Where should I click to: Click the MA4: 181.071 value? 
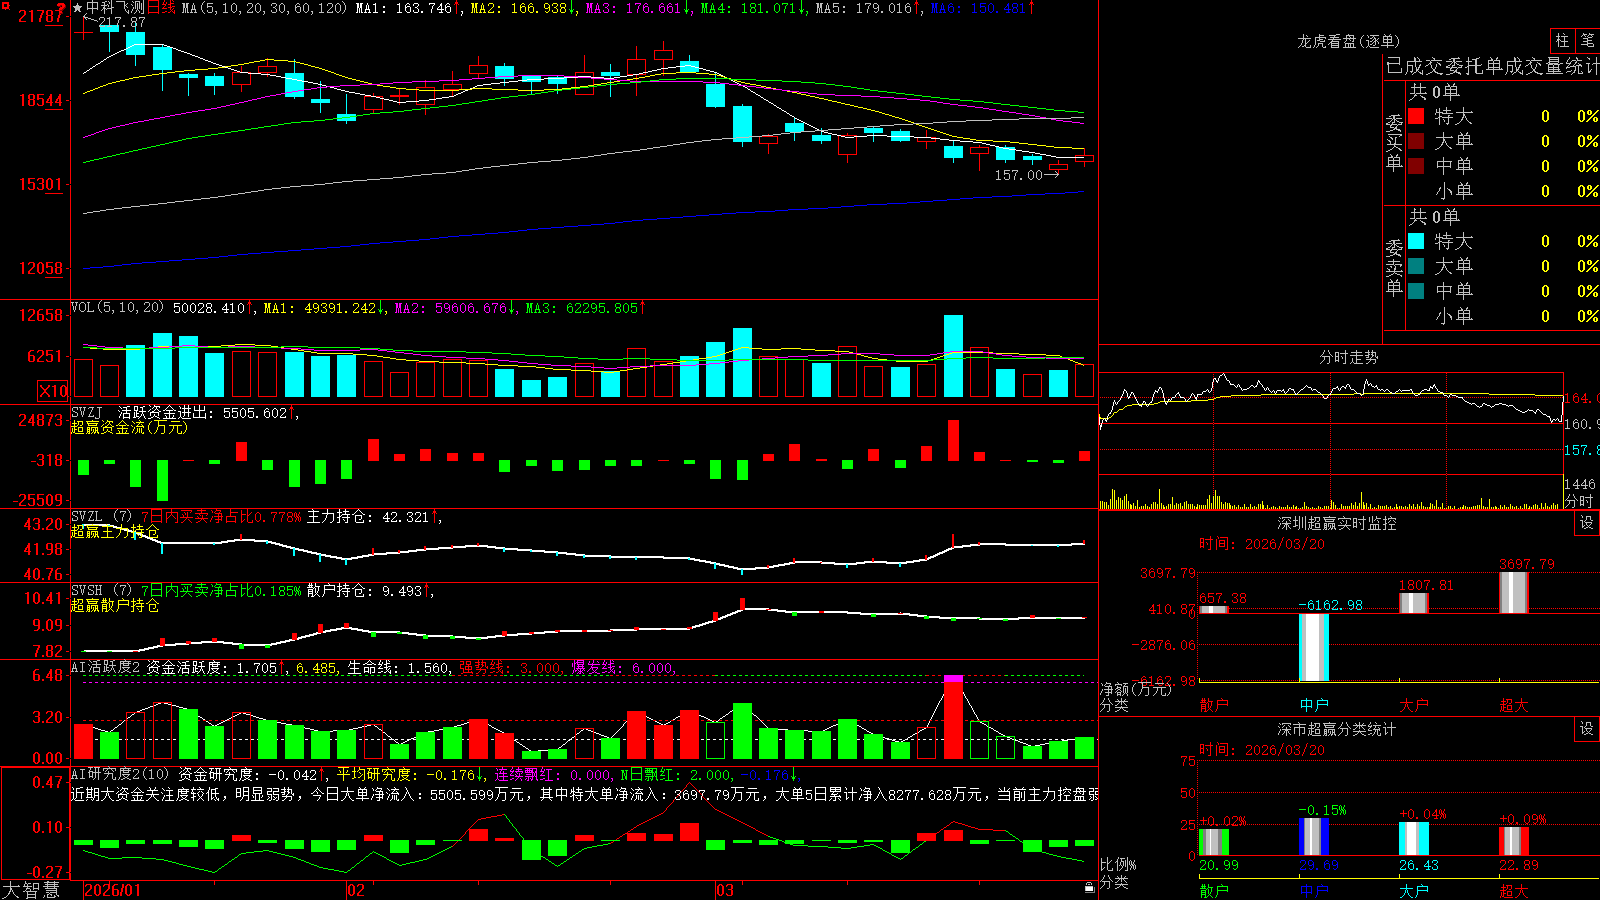point(753,8)
